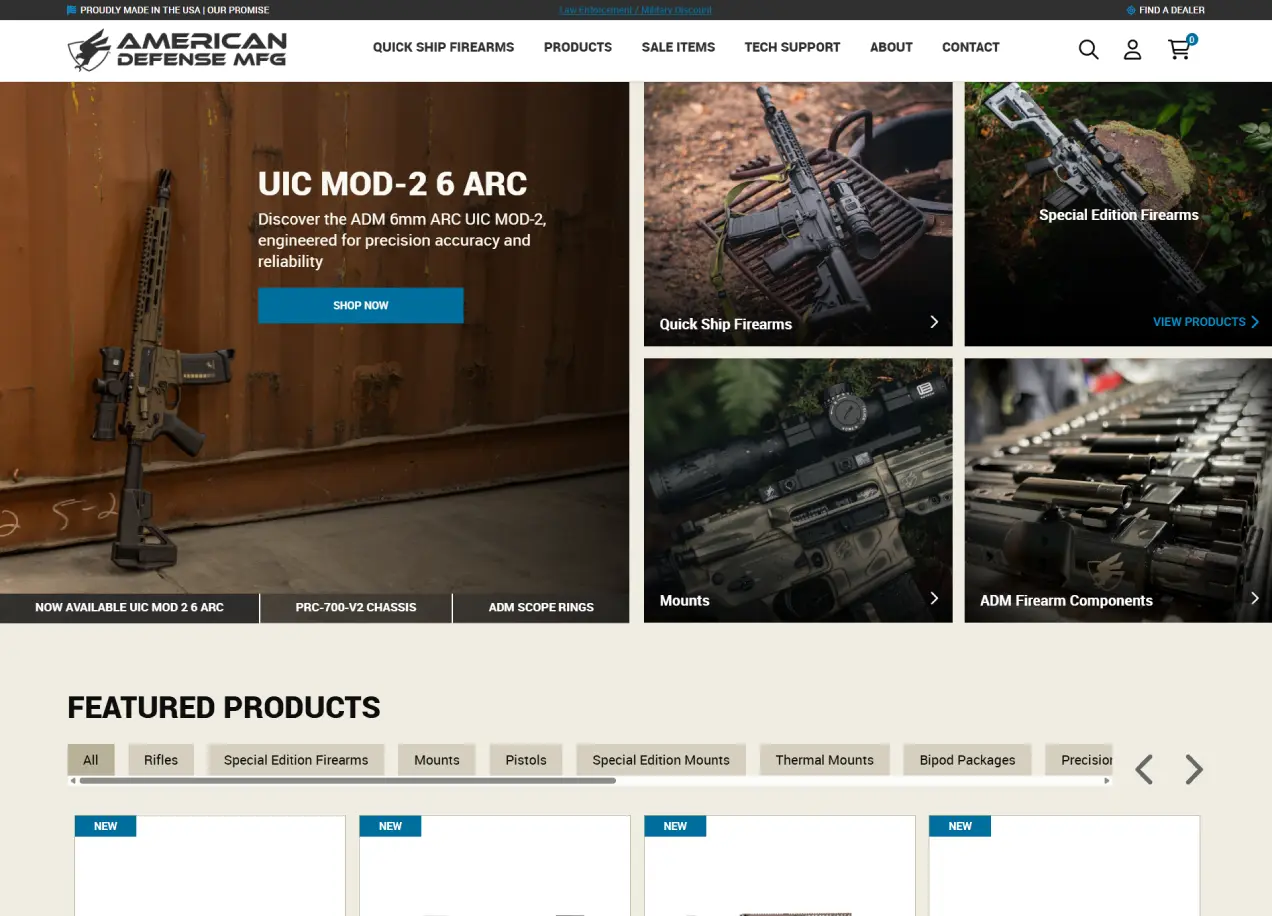The height and width of the screenshot is (916, 1272).
Task: Open the shopping cart icon
Action: tap(1180, 48)
